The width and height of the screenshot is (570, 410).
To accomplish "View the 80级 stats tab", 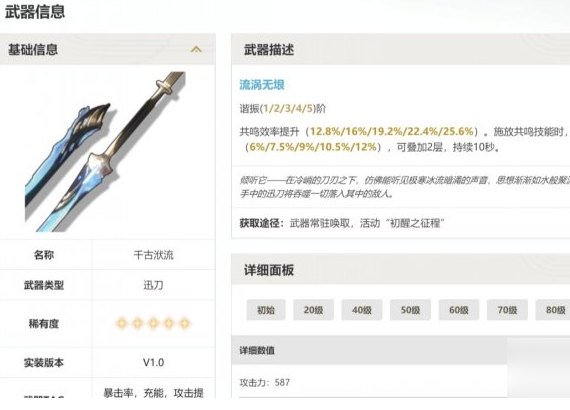I will (553, 310).
